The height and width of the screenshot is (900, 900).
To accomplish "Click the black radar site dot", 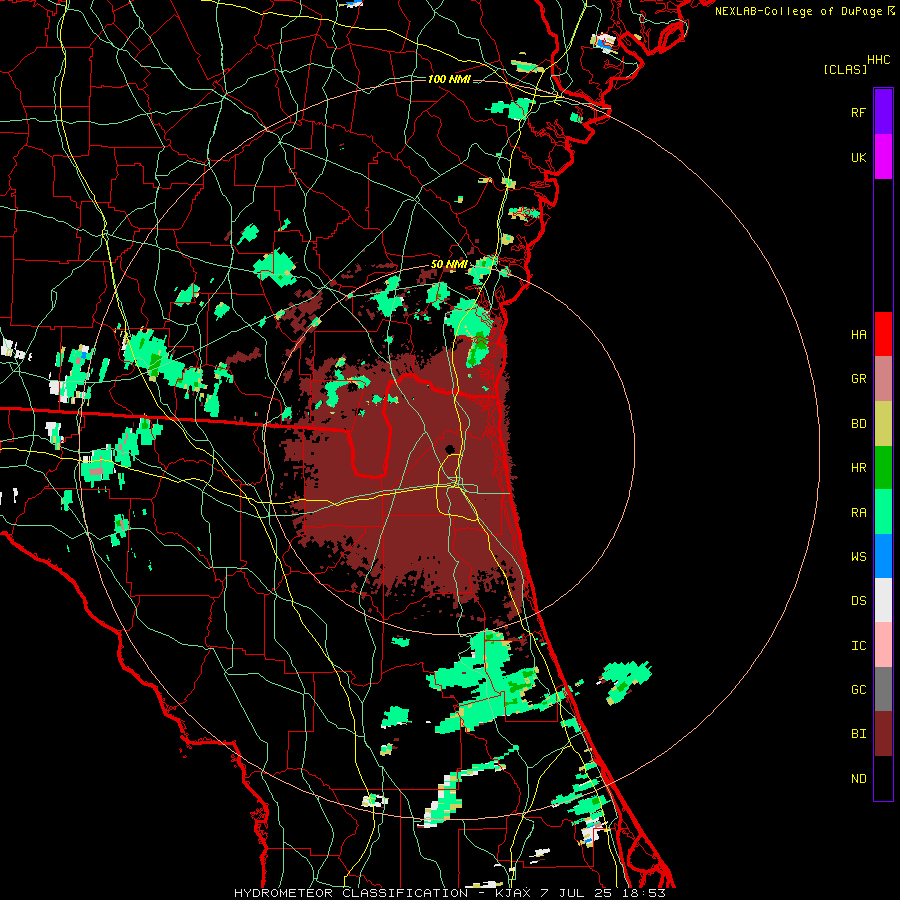I will [x=449, y=448].
